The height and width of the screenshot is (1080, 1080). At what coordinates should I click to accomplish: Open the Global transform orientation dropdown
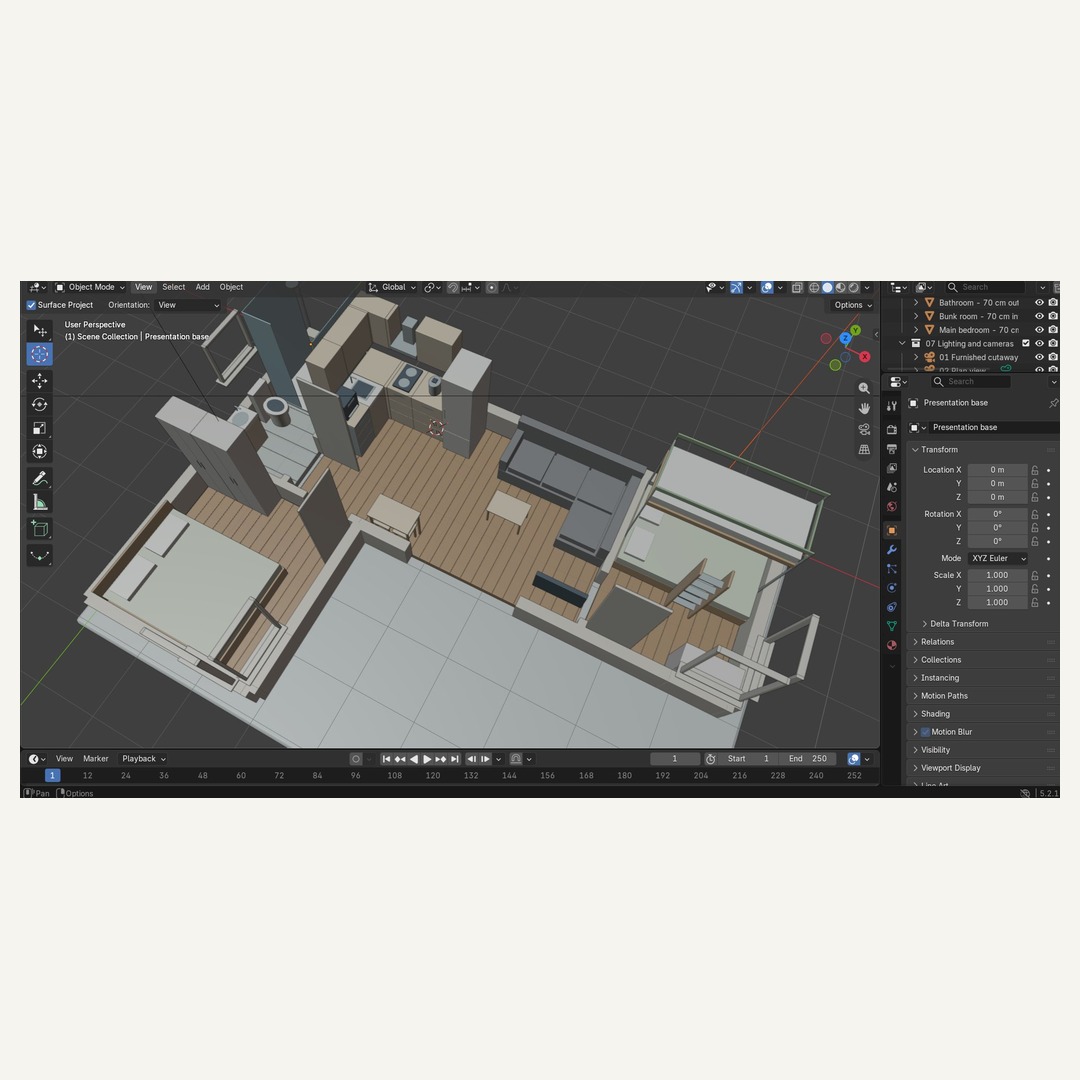click(392, 287)
